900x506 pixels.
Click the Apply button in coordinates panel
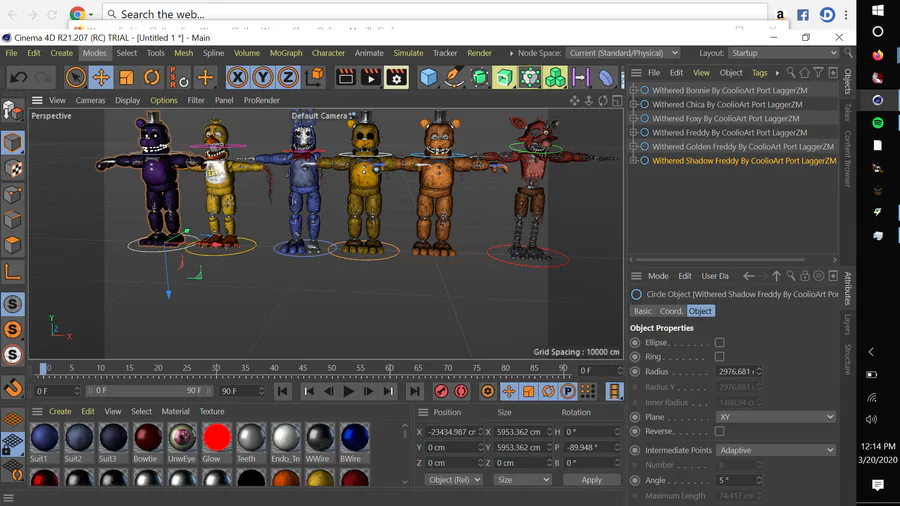[x=591, y=480]
